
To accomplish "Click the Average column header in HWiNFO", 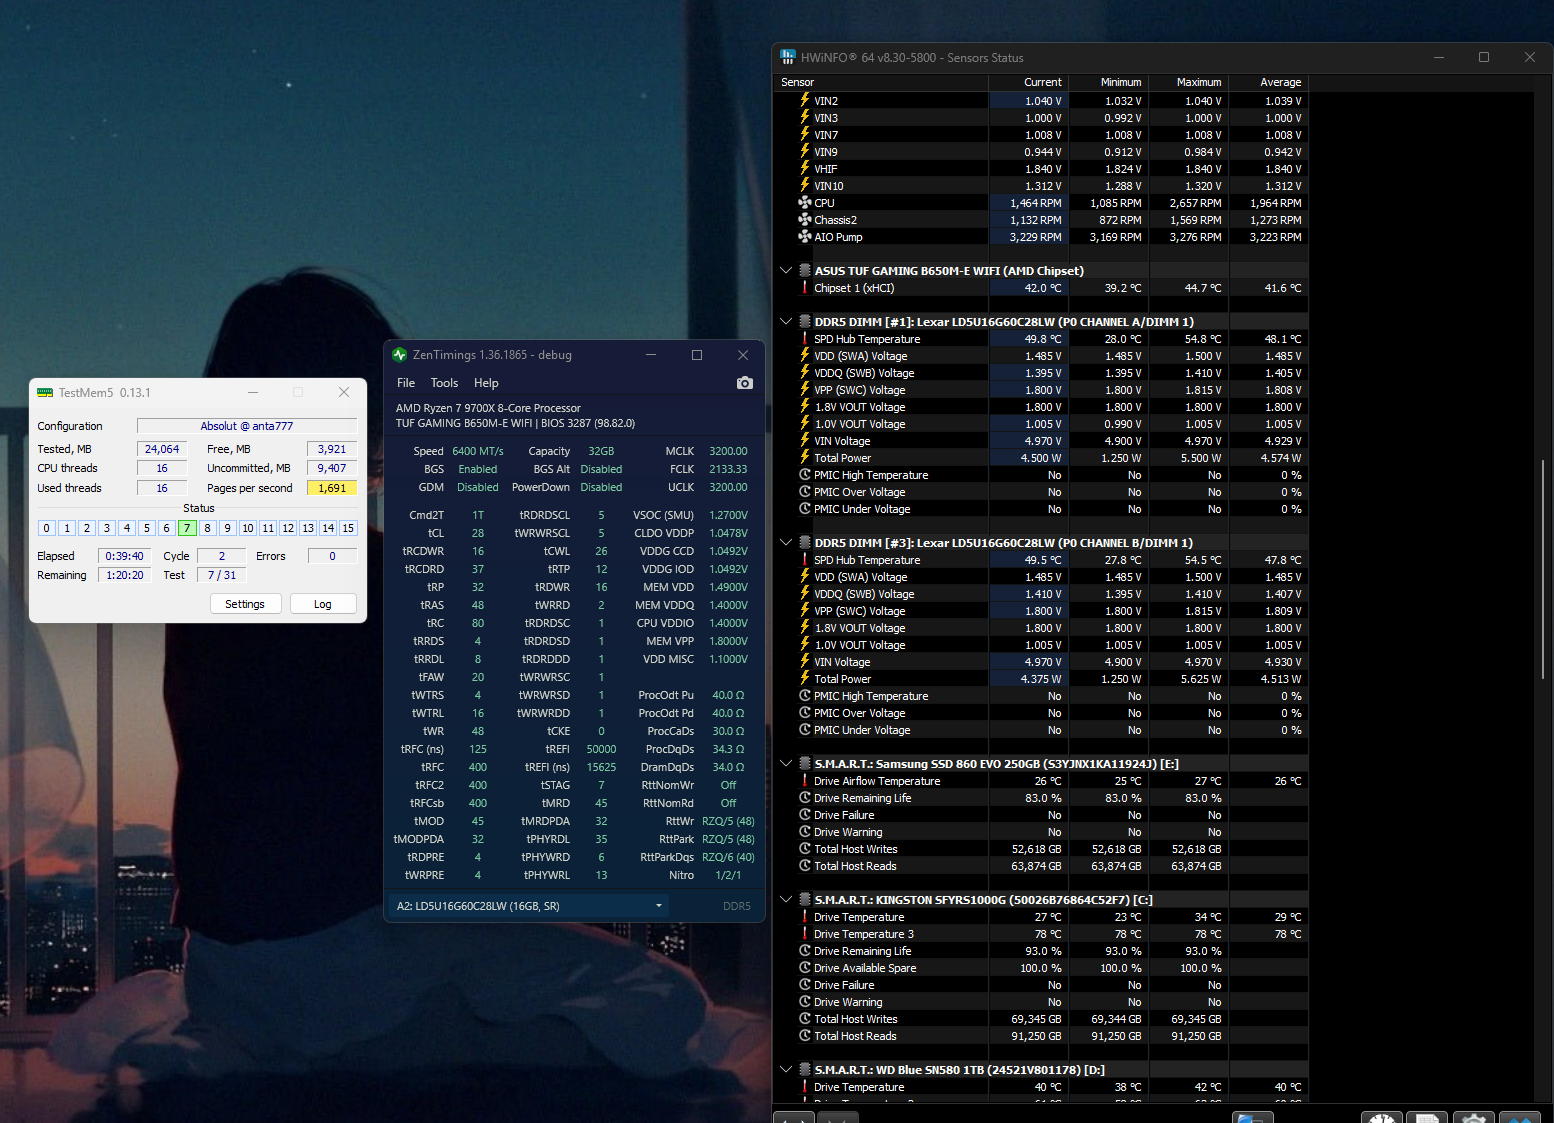I will (1269, 82).
